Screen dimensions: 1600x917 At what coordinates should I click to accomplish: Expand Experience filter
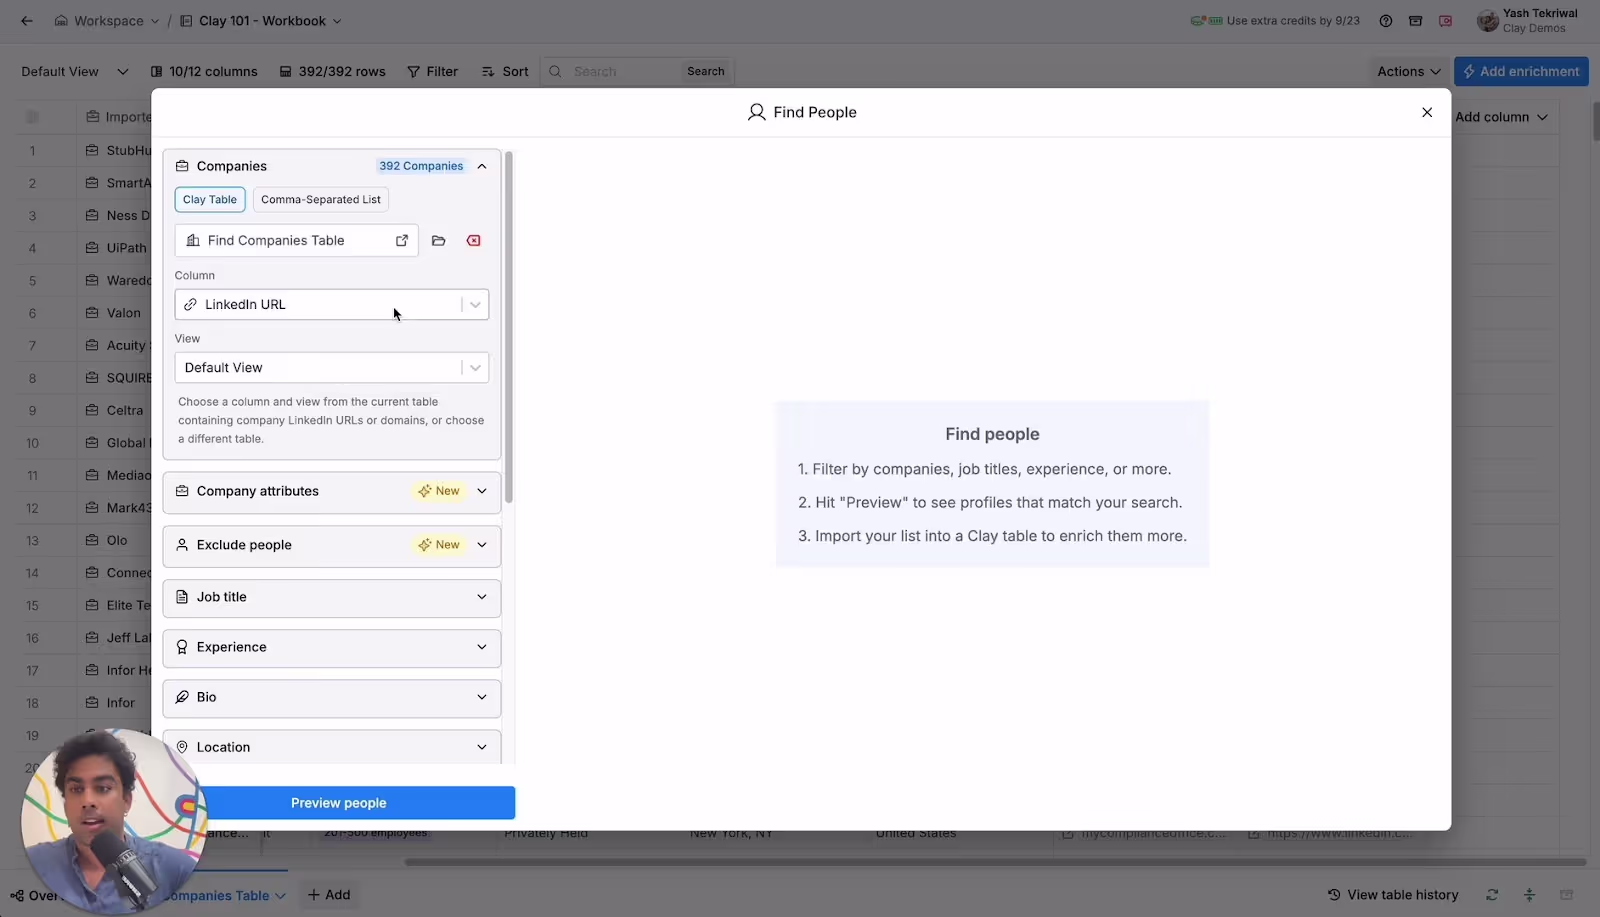332,648
